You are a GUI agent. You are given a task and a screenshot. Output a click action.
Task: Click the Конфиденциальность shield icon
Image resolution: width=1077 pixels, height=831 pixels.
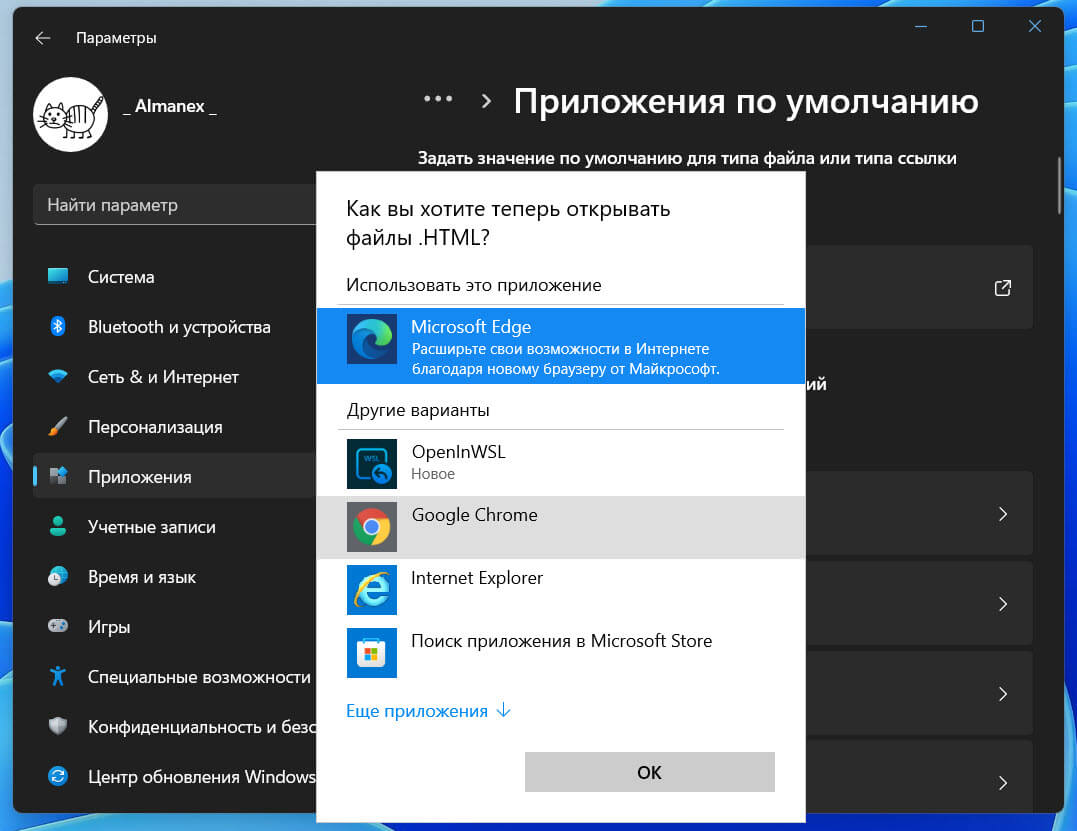58,726
